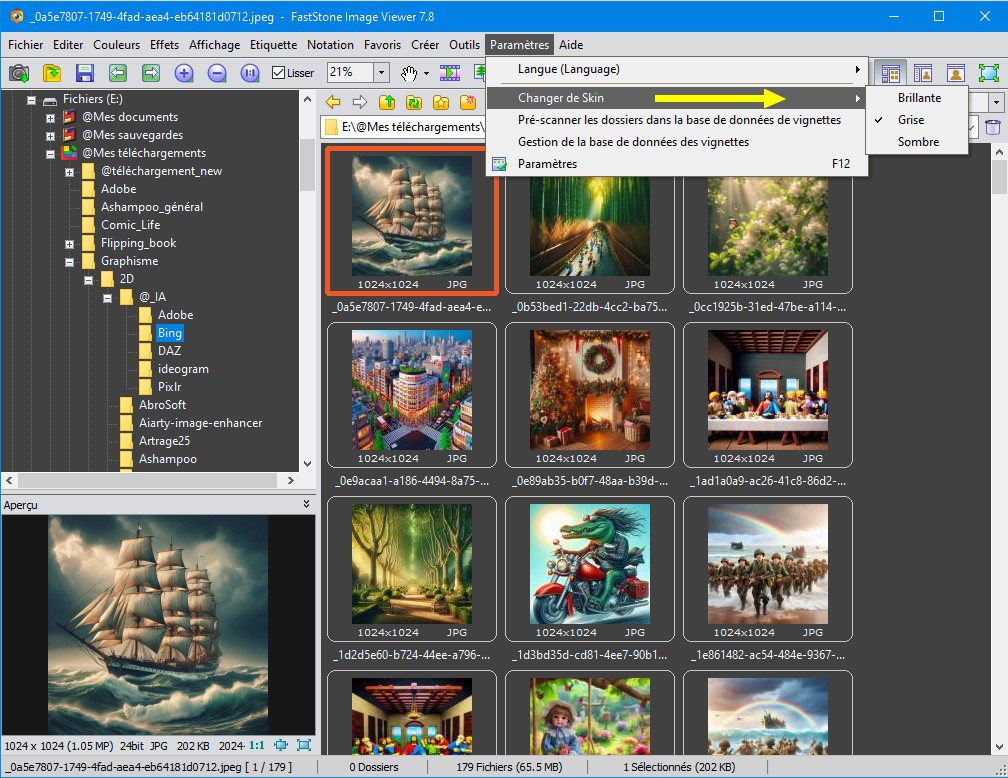Go to previous image with green left arrow
Image resolution: width=1008 pixels, height=778 pixels.
[118, 73]
